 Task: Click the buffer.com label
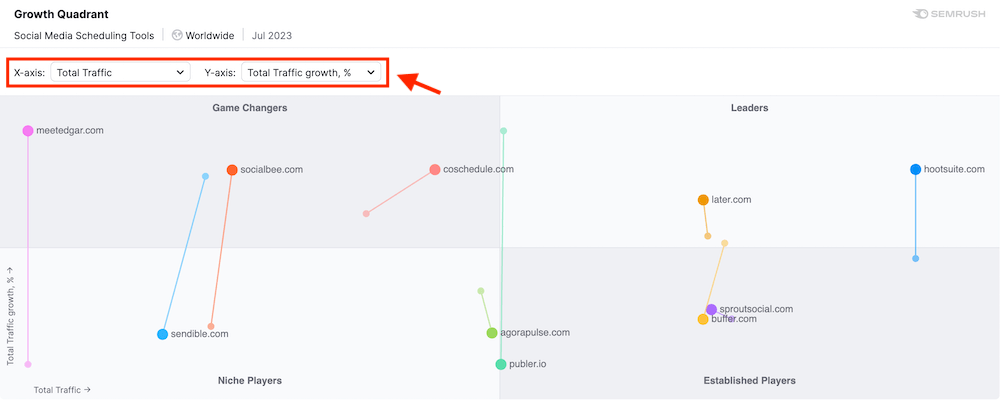[735, 320]
